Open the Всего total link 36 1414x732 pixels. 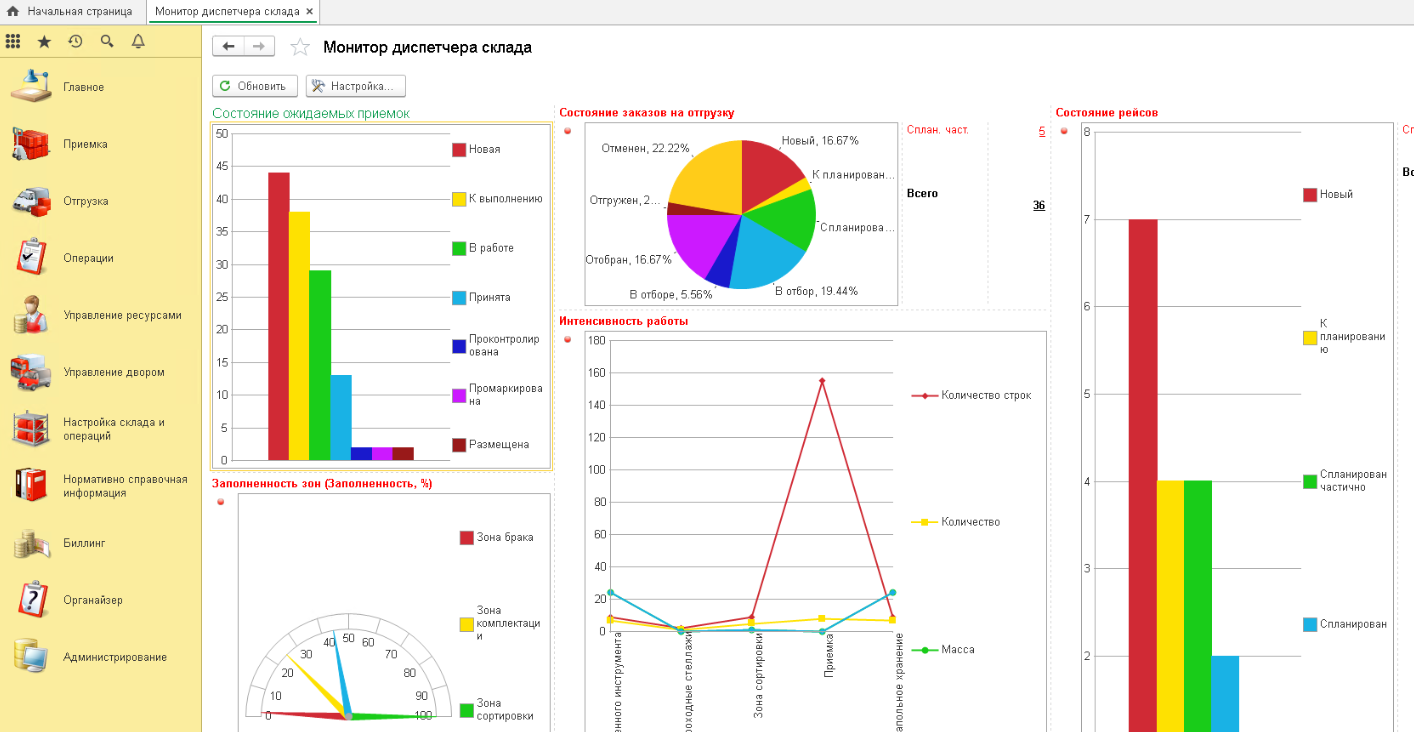(1039, 205)
